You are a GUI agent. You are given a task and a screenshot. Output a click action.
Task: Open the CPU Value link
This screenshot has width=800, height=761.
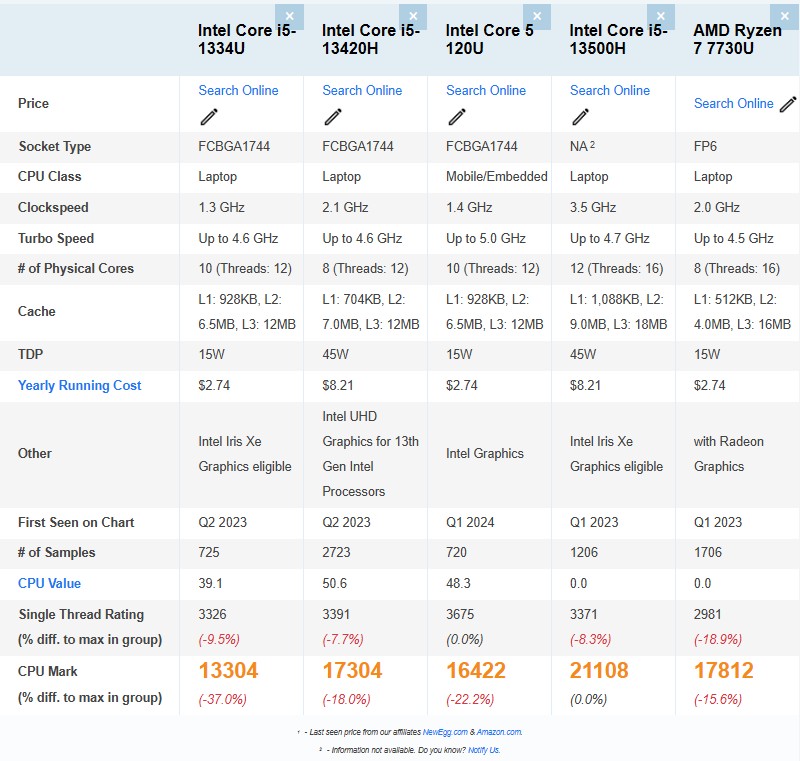click(x=49, y=583)
